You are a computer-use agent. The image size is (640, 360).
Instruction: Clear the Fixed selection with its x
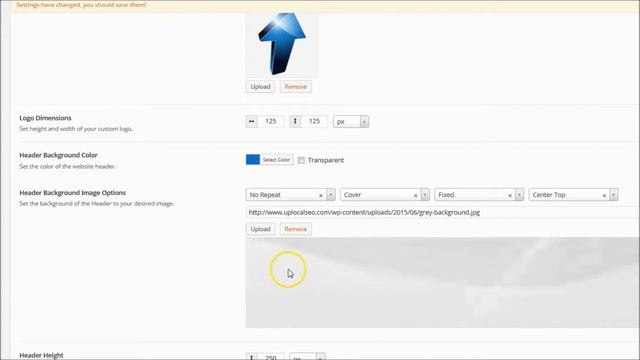[x=510, y=196]
